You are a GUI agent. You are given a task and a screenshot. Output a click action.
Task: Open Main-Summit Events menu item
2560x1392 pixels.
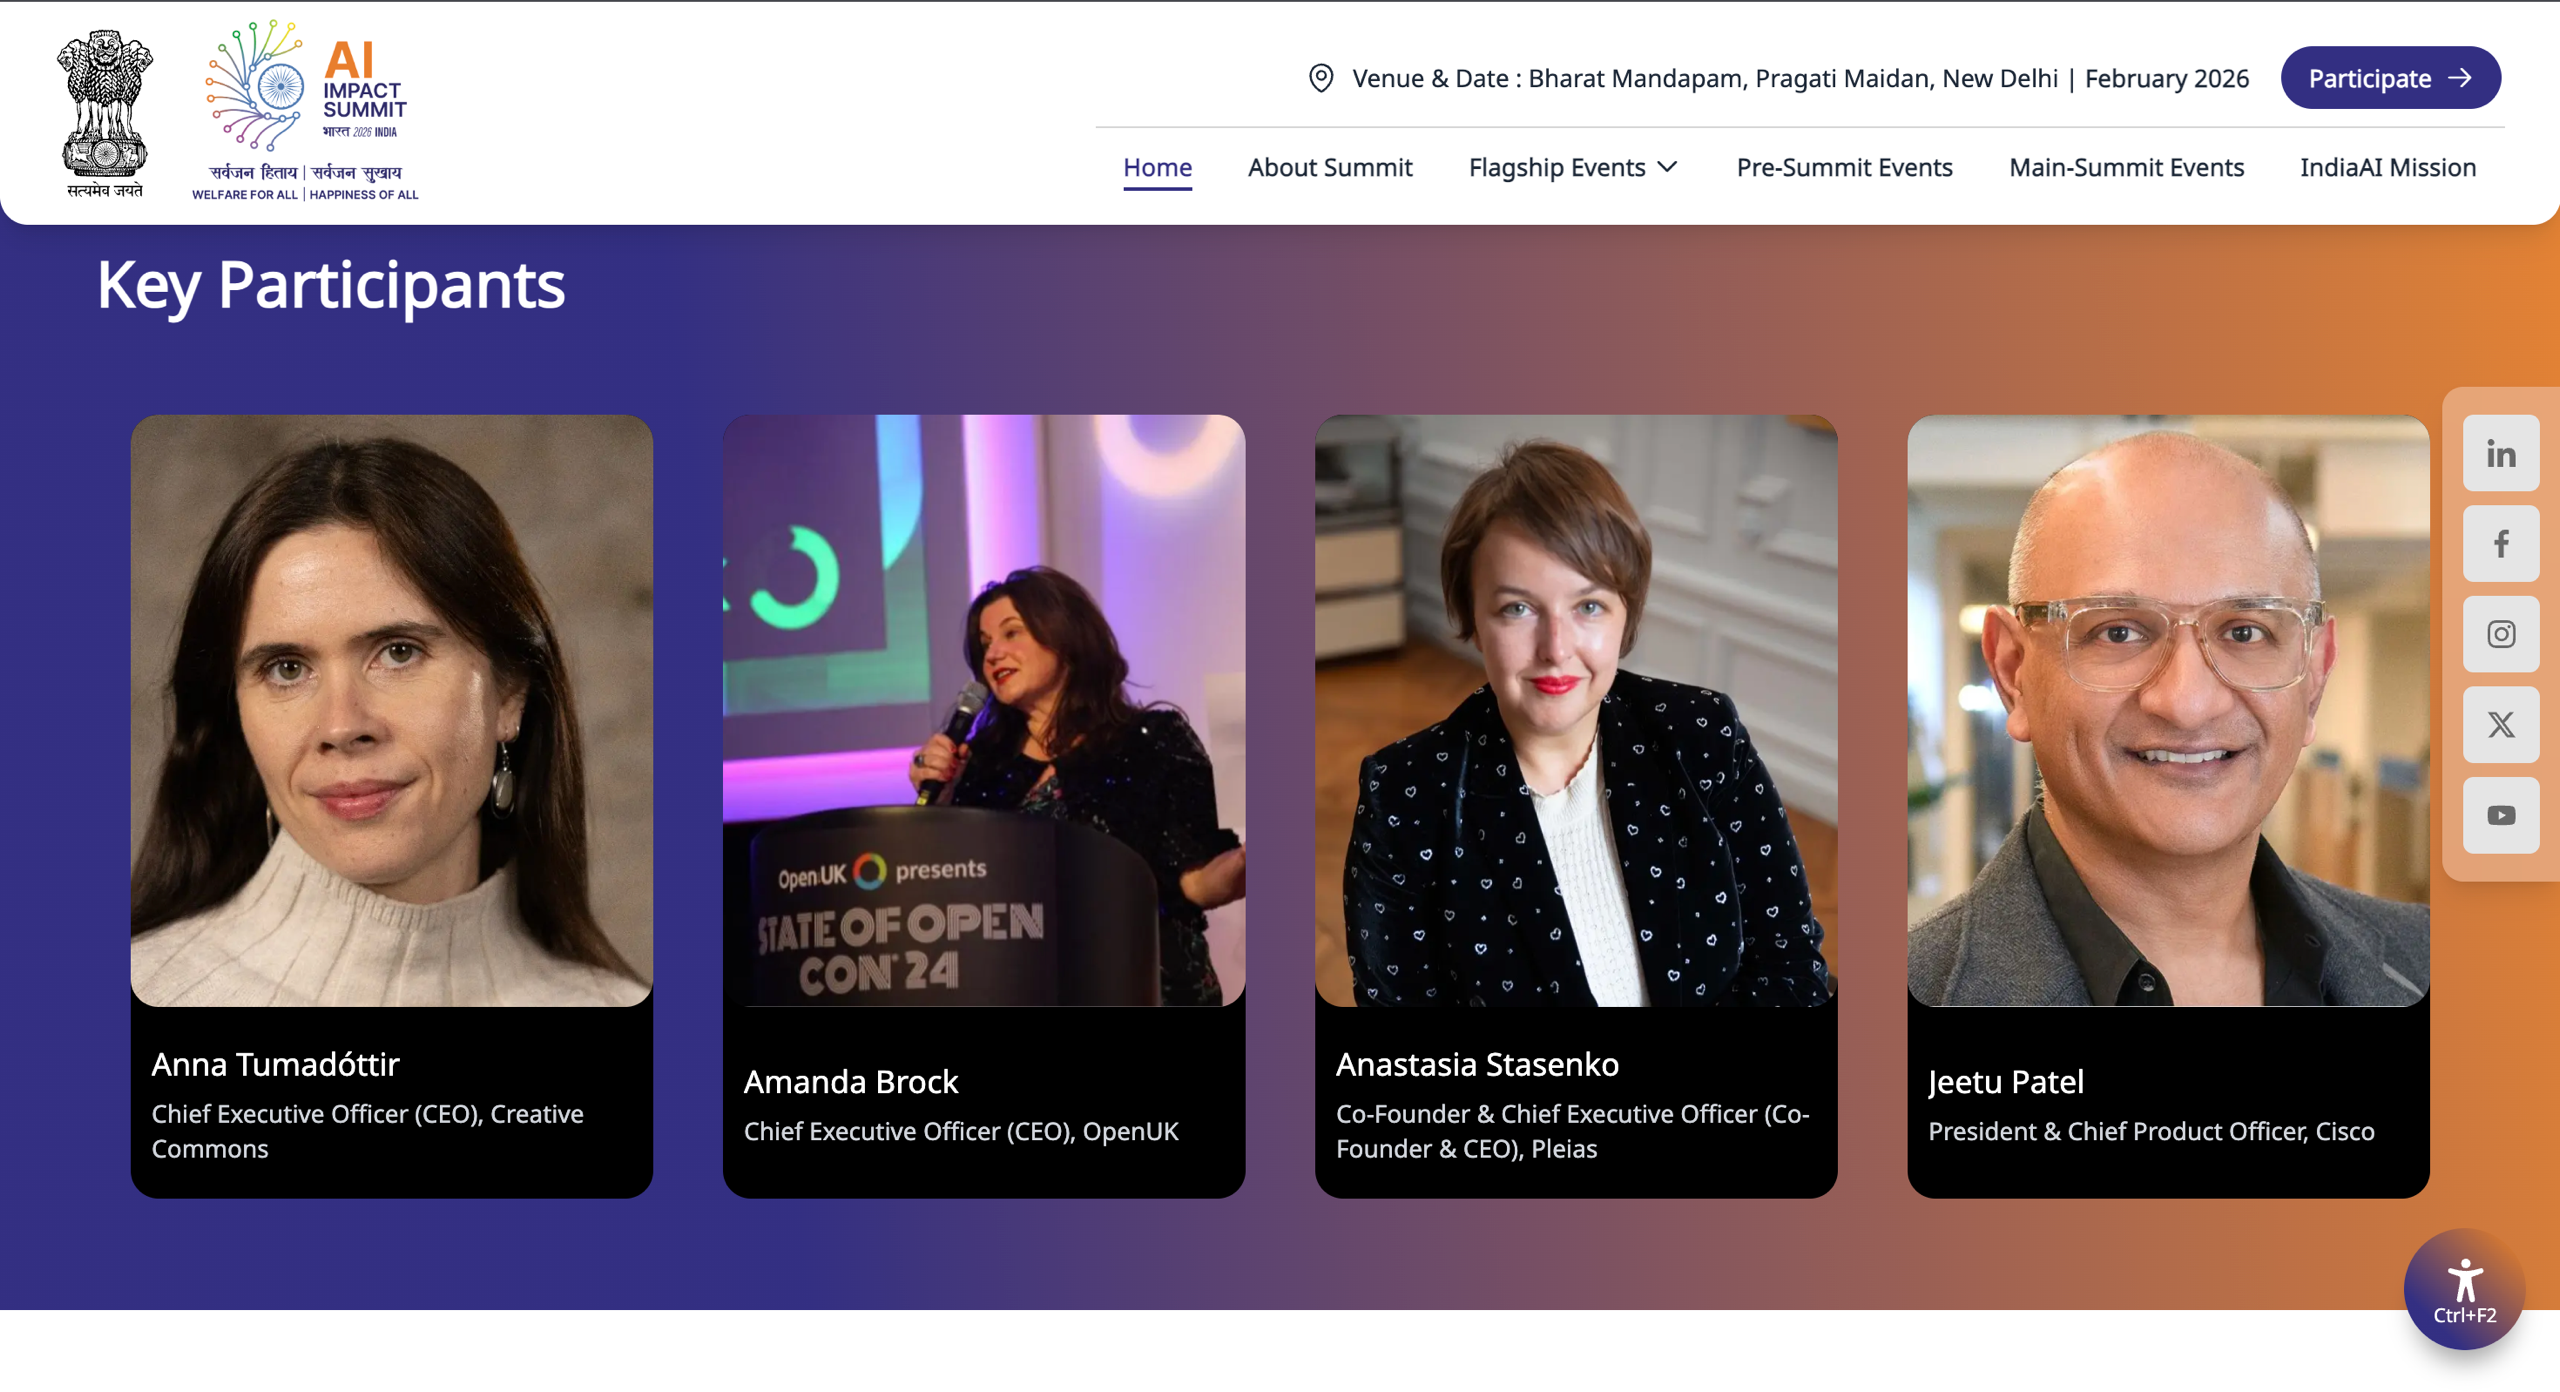click(2126, 167)
